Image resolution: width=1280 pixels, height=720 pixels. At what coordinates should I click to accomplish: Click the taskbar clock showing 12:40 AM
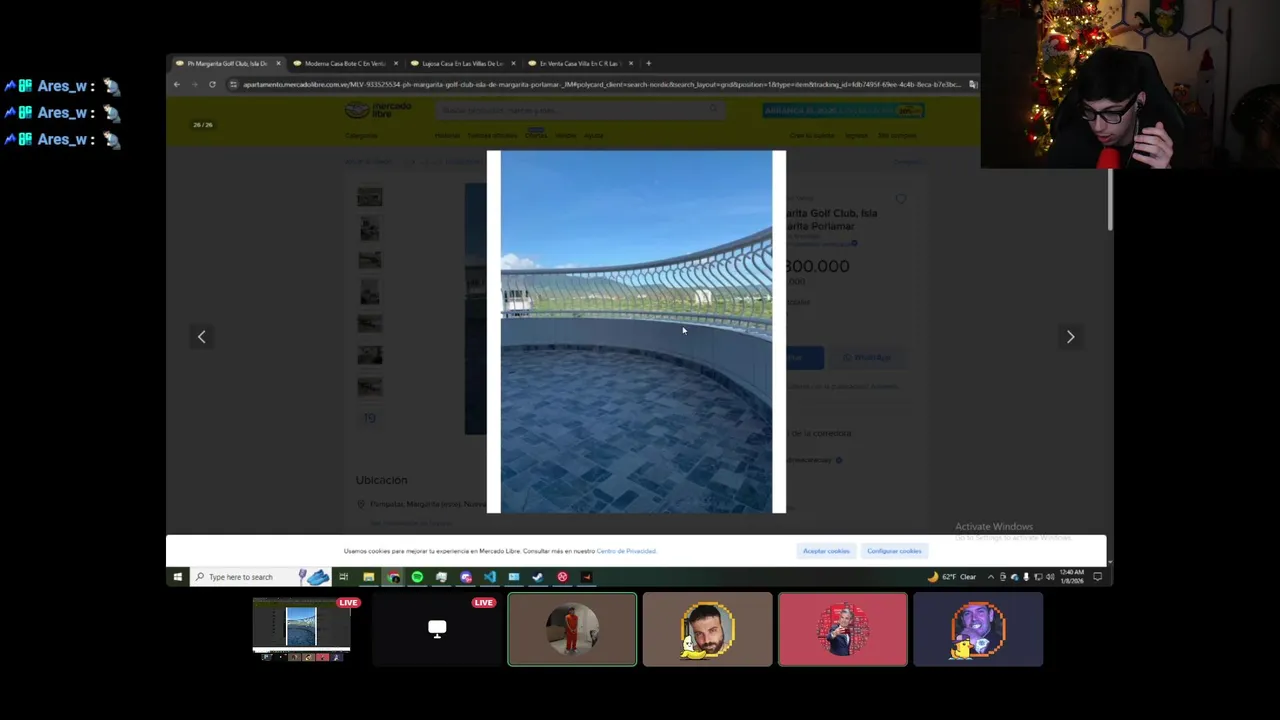click(1072, 576)
